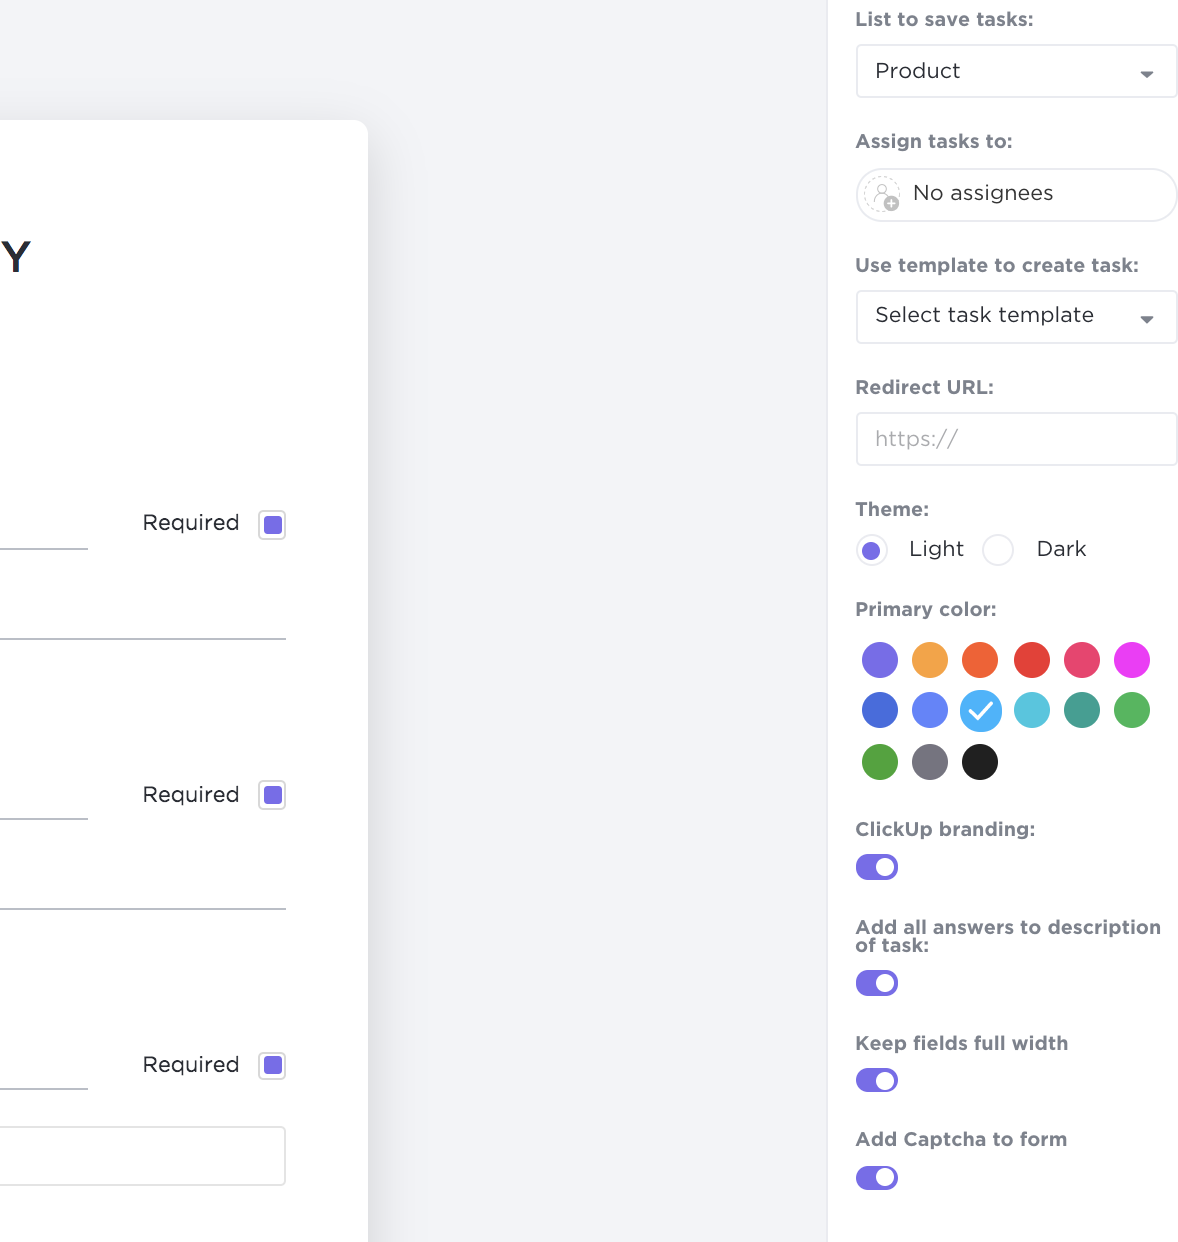Viewport: 1178px width, 1242px height.
Task: Uncheck the third field's Required checkbox
Action: pyautogui.click(x=272, y=1065)
